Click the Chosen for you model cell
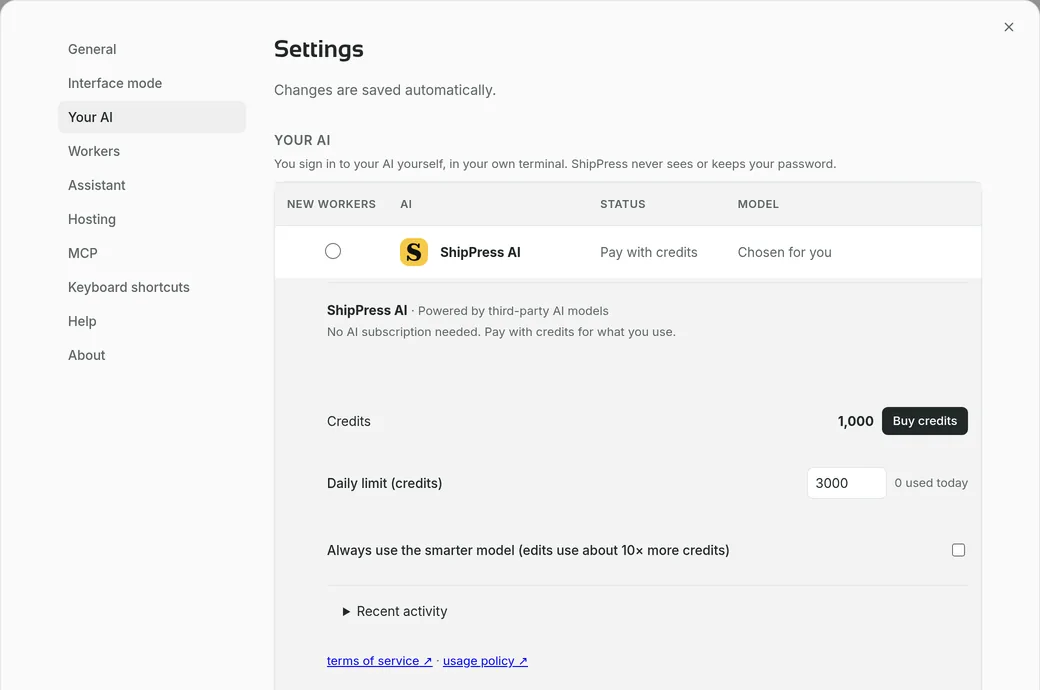Image resolution: width=1040 pixels, height=690 pixels. click(x=785, y=252)
